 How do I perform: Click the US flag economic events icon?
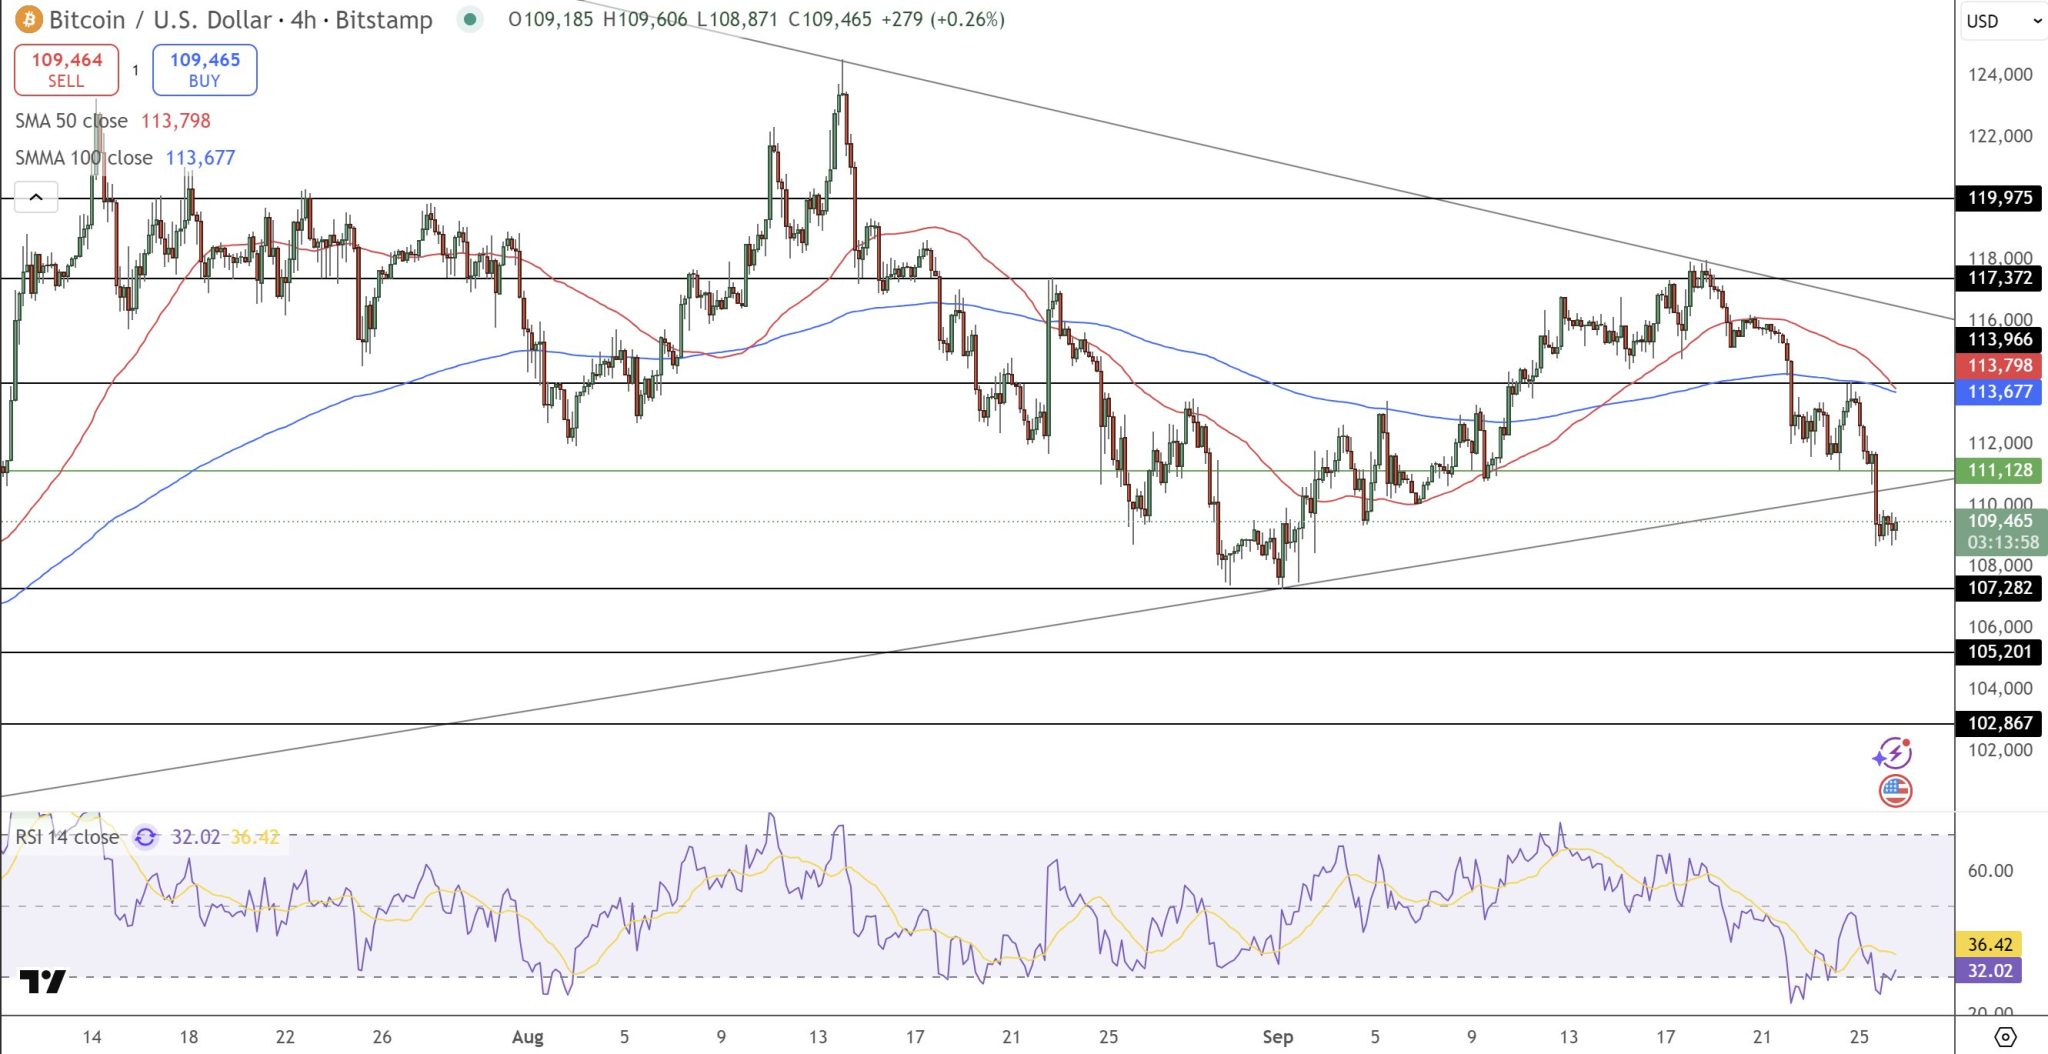coord(1895,791)
